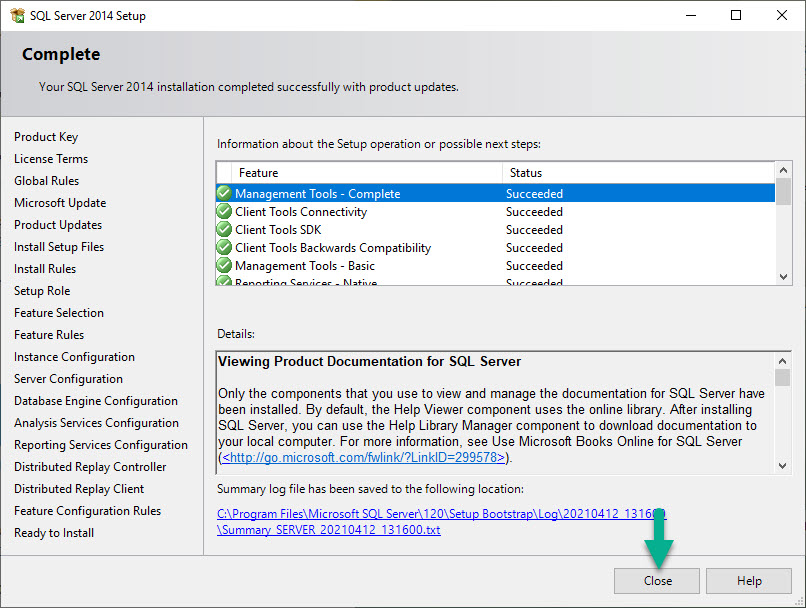Click the License Terms step
Screen dimensions: 806x608
point(51,159)
